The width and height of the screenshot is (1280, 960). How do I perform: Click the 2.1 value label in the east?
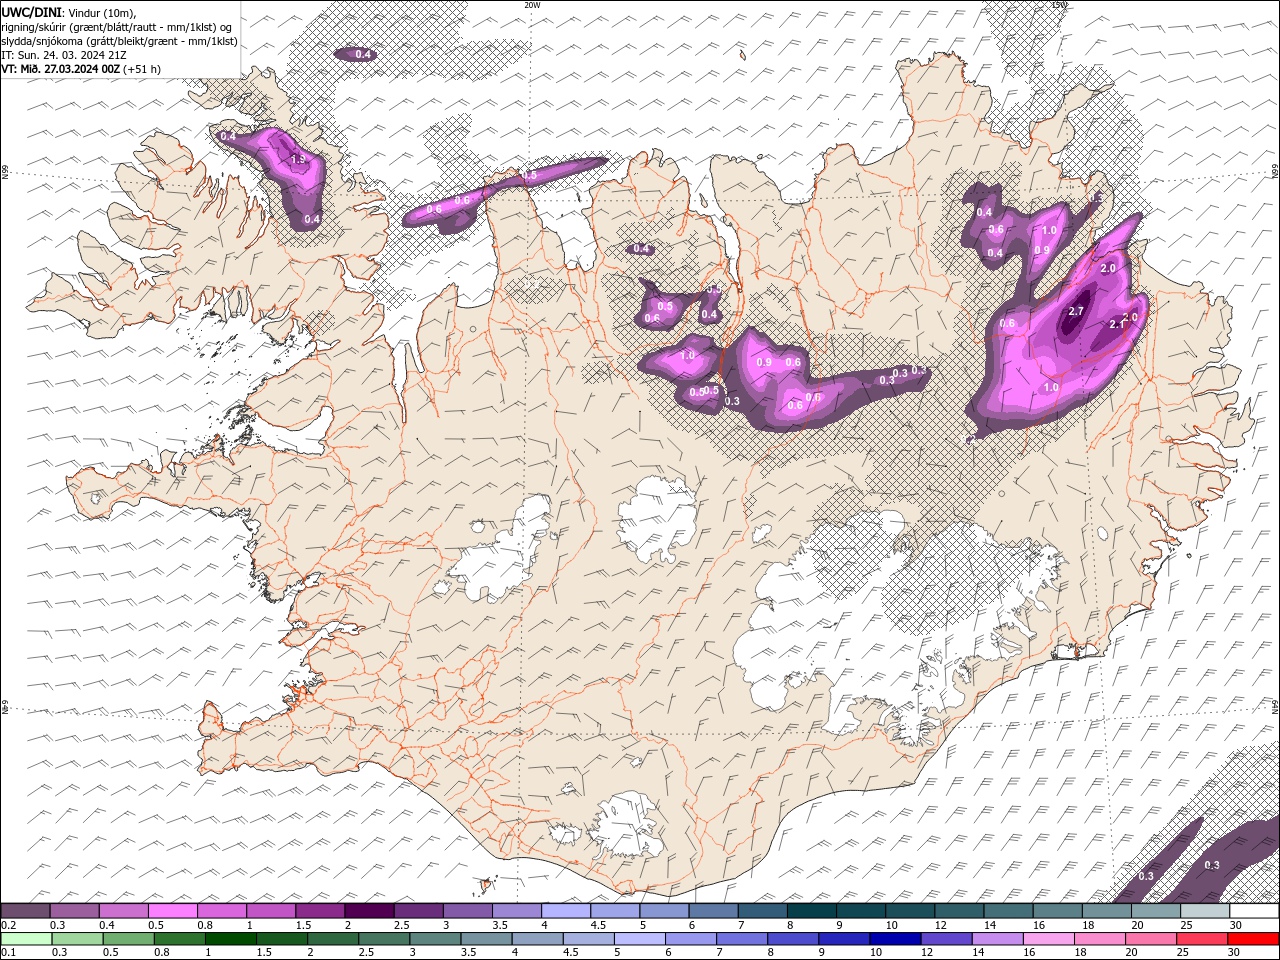point(1118,324)
